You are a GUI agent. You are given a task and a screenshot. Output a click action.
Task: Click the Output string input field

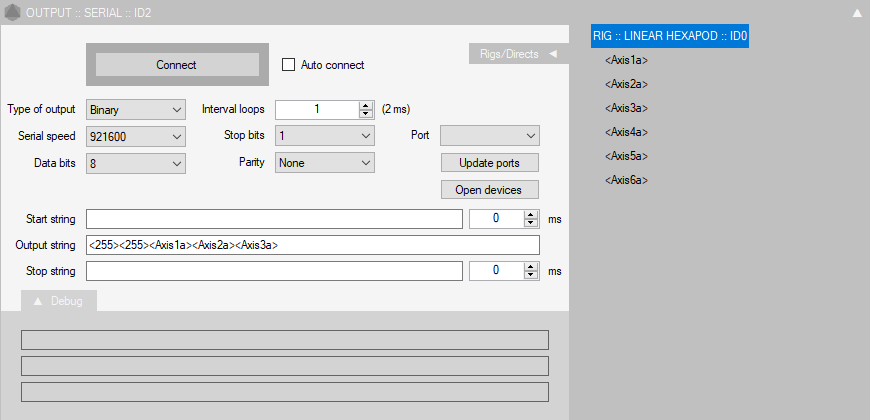pyautogui.click(x=313, y=245)
